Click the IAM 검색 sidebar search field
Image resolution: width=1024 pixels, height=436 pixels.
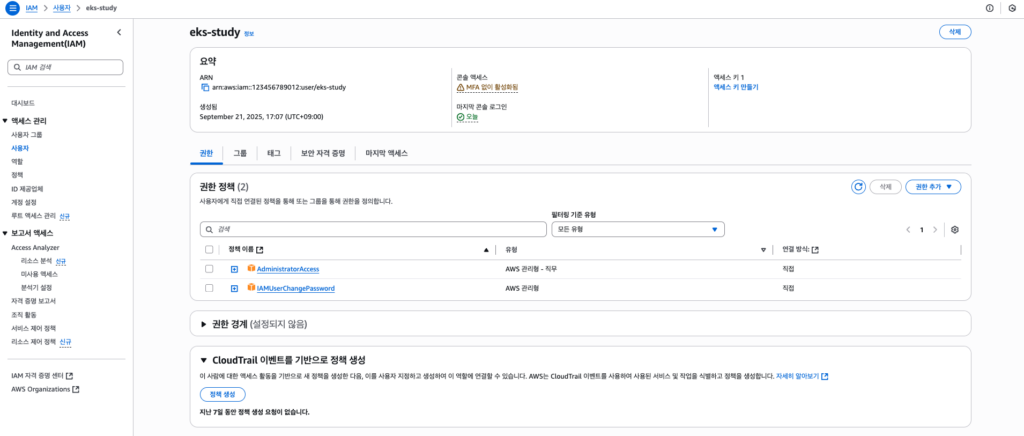pos(67,67)
